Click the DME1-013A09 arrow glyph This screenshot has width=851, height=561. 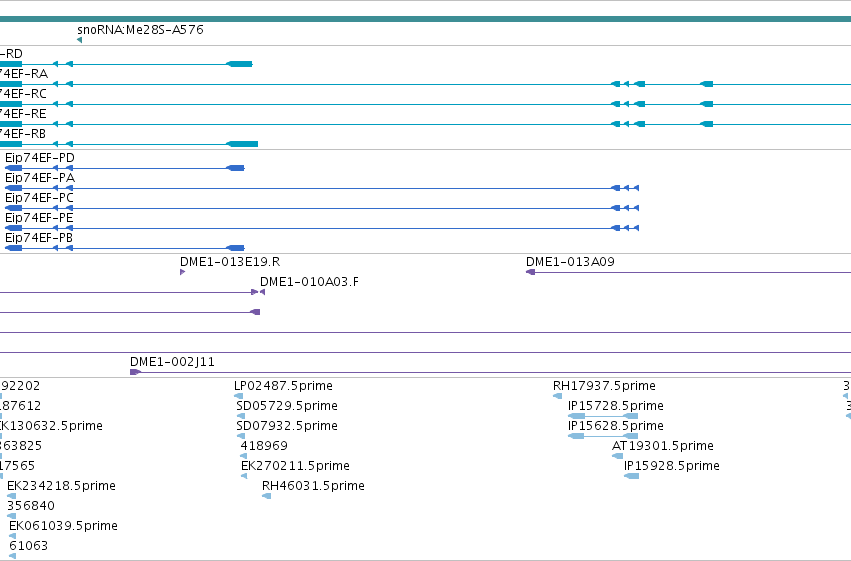point(531,272)
